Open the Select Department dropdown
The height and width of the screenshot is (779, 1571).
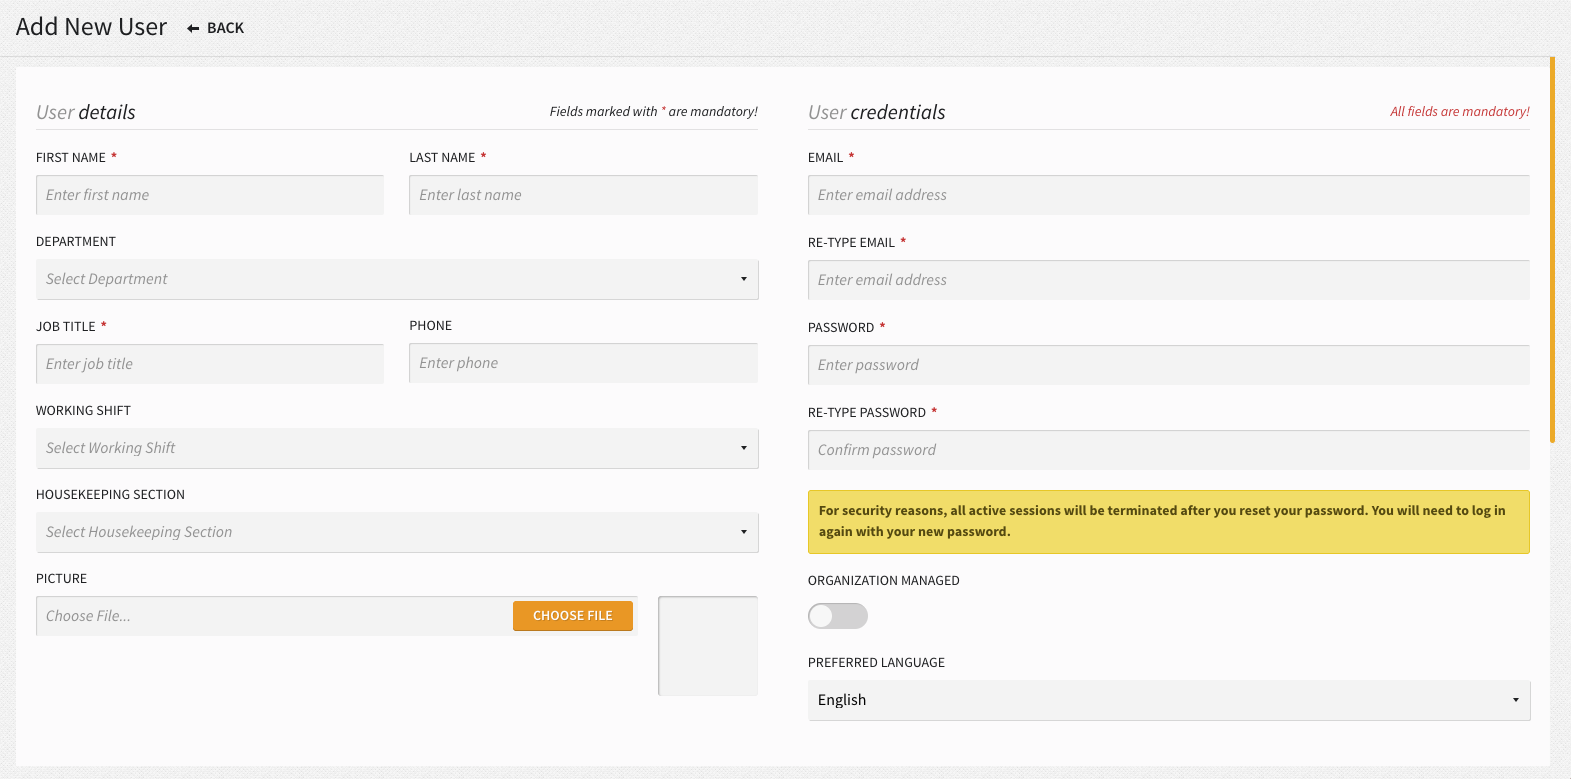pyautogui.click(x=397, y=279)
